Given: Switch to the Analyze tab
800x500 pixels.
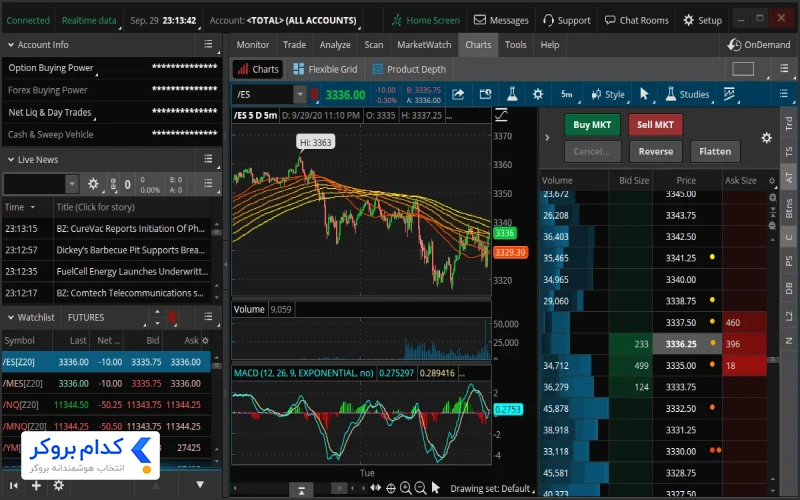Looking at the screenshot, I should tap(335, 45).
